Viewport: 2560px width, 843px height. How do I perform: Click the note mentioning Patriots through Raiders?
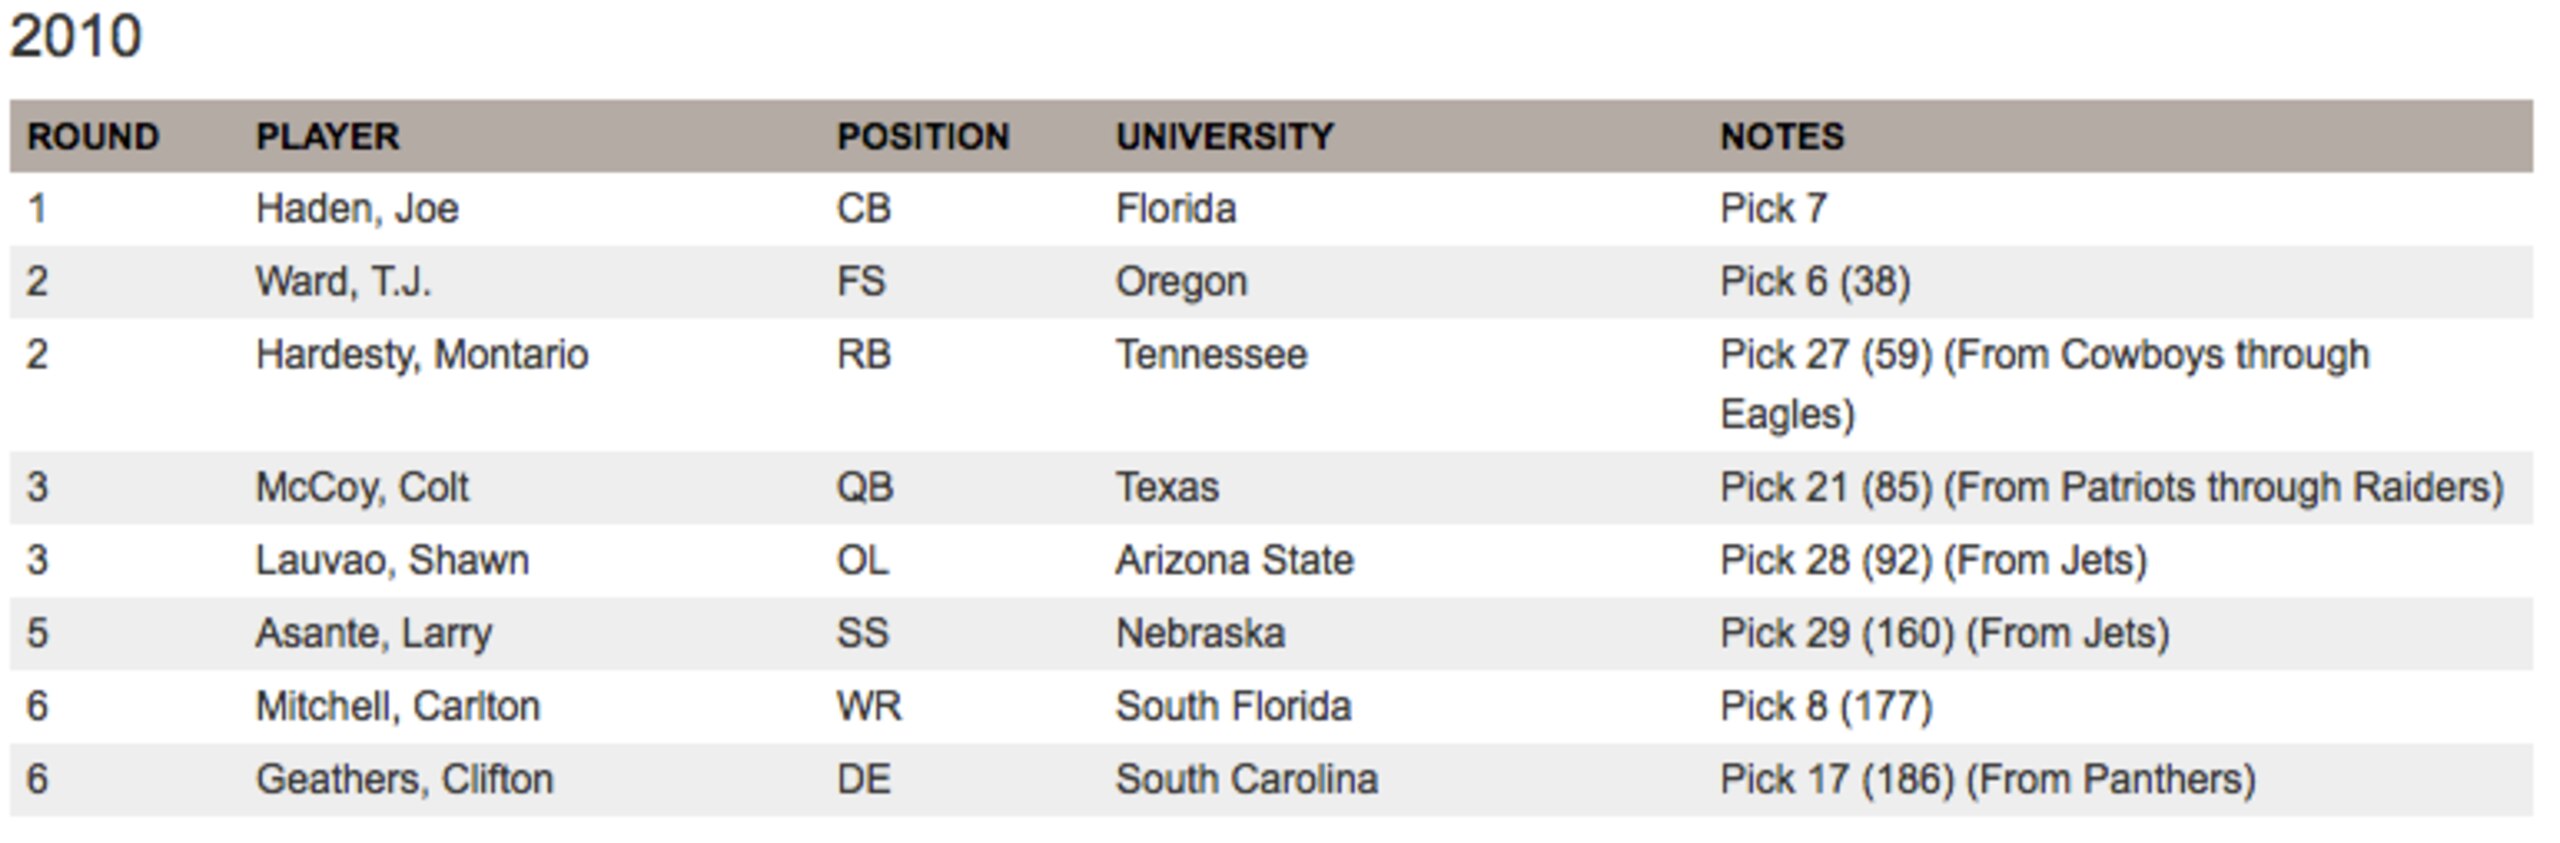tap(2112, 489)
